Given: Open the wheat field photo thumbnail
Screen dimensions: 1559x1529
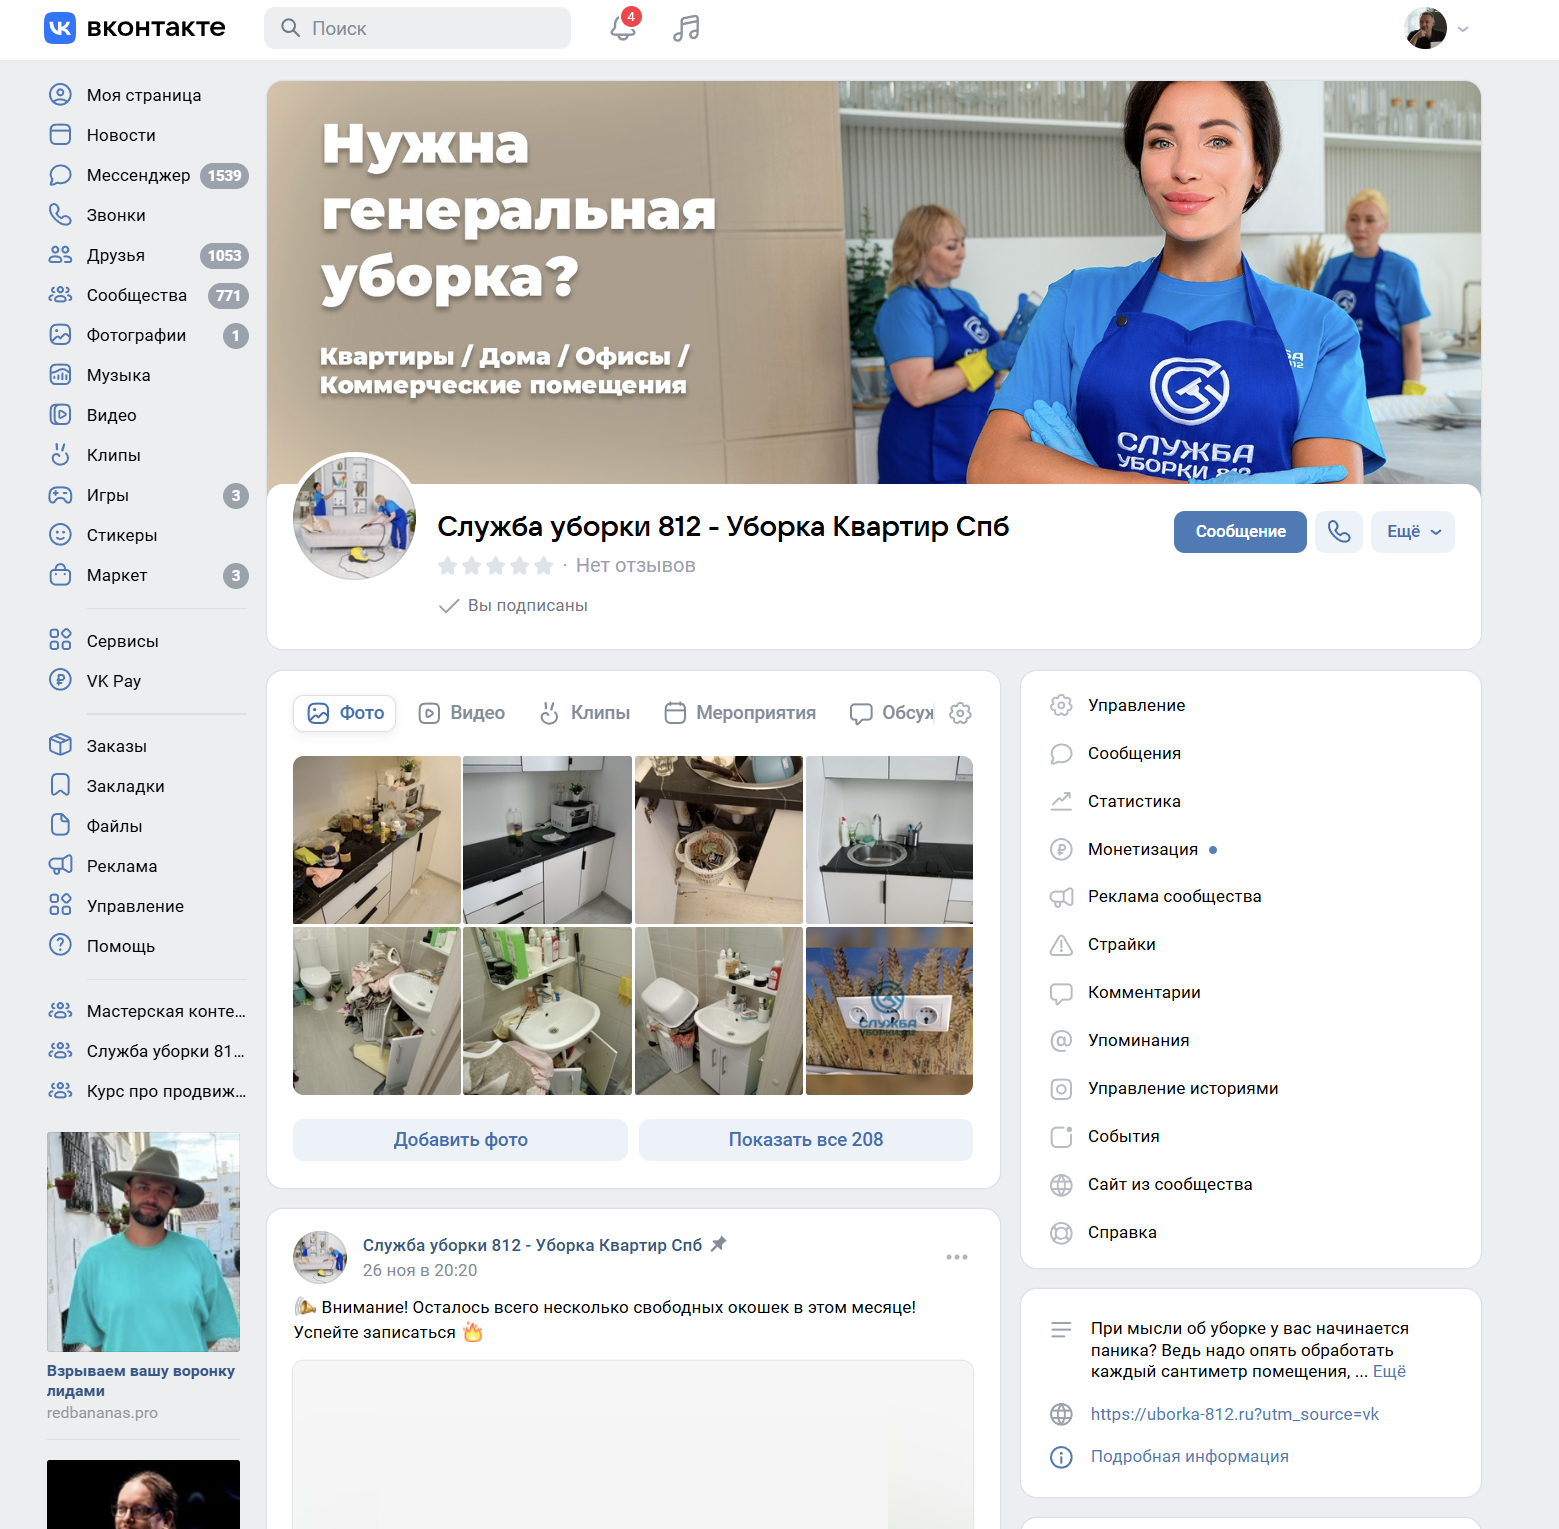Looking at the screenshot, I should pos(889,1011).
